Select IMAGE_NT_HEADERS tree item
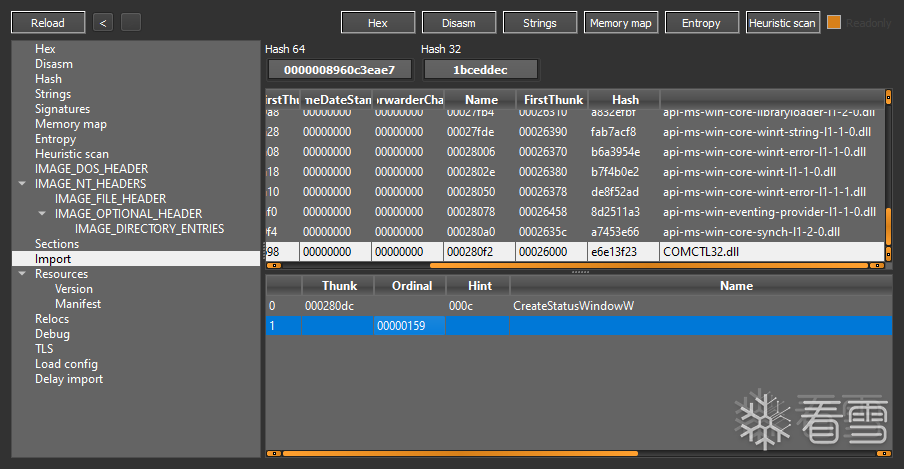Screen dimensions: 904x469 [x=90, y=184]
